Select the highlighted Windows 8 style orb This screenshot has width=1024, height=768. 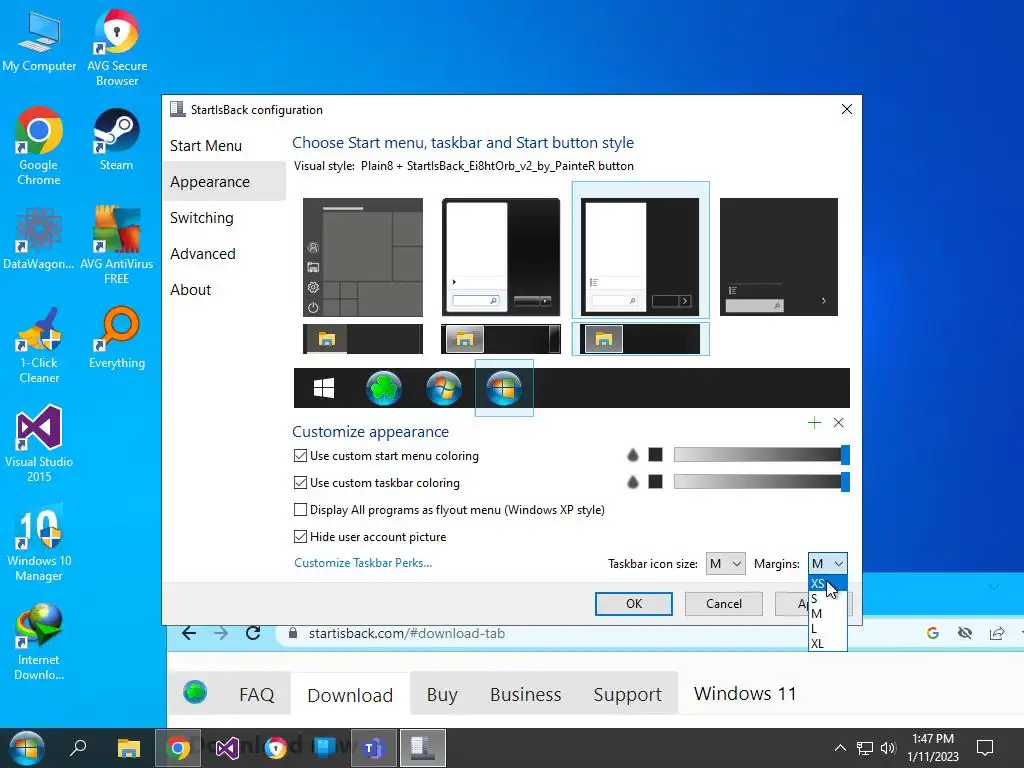(504, 388)
